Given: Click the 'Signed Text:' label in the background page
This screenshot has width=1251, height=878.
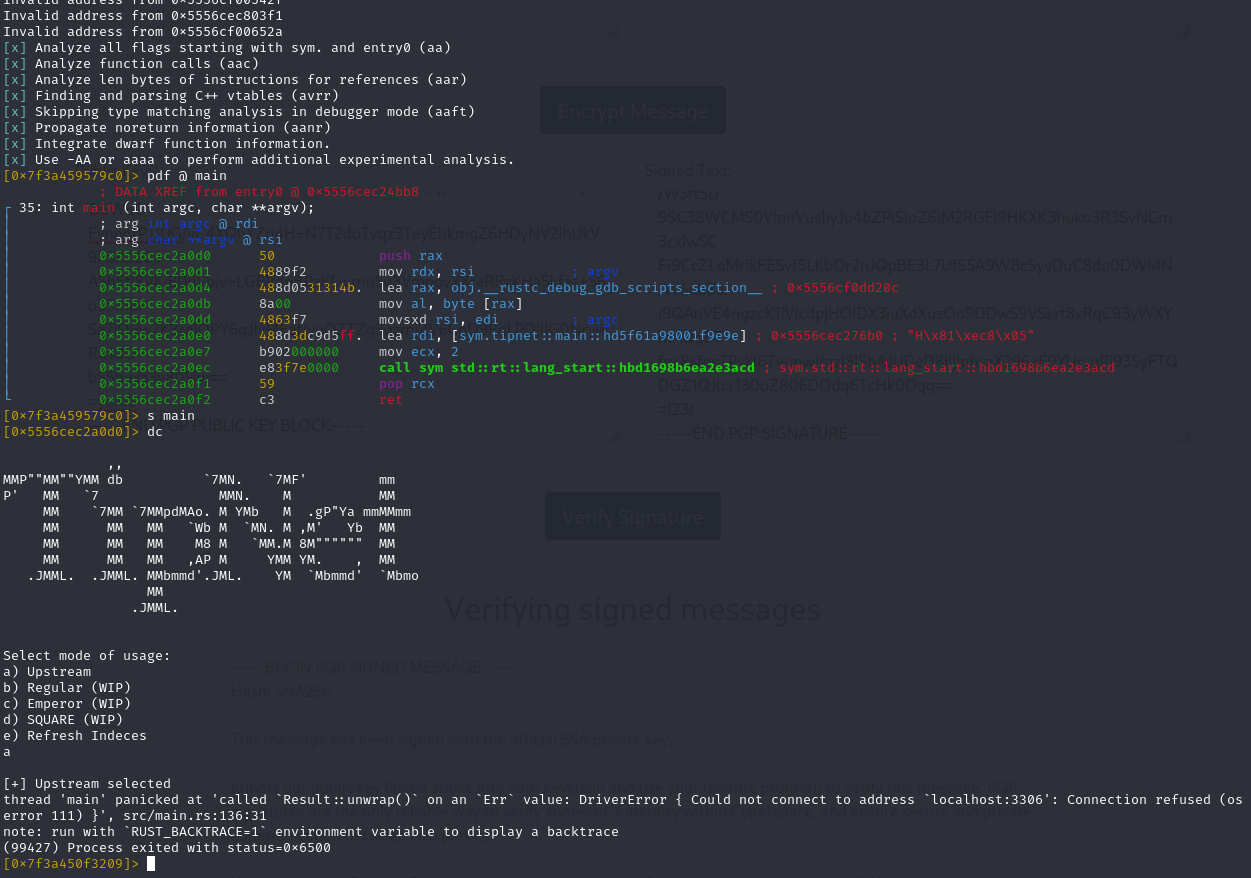Looking at the screenshot, I should [688, 170].
